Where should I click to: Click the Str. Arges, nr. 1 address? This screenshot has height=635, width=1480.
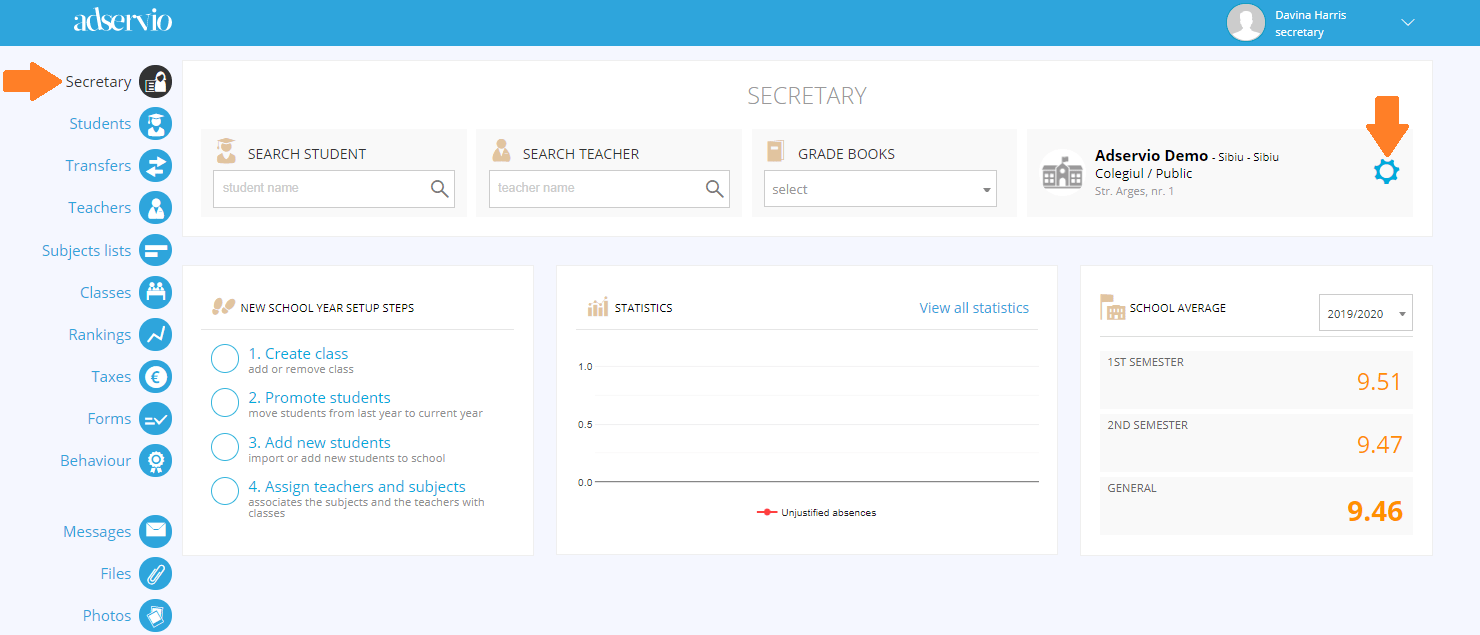click(1134, 191)
